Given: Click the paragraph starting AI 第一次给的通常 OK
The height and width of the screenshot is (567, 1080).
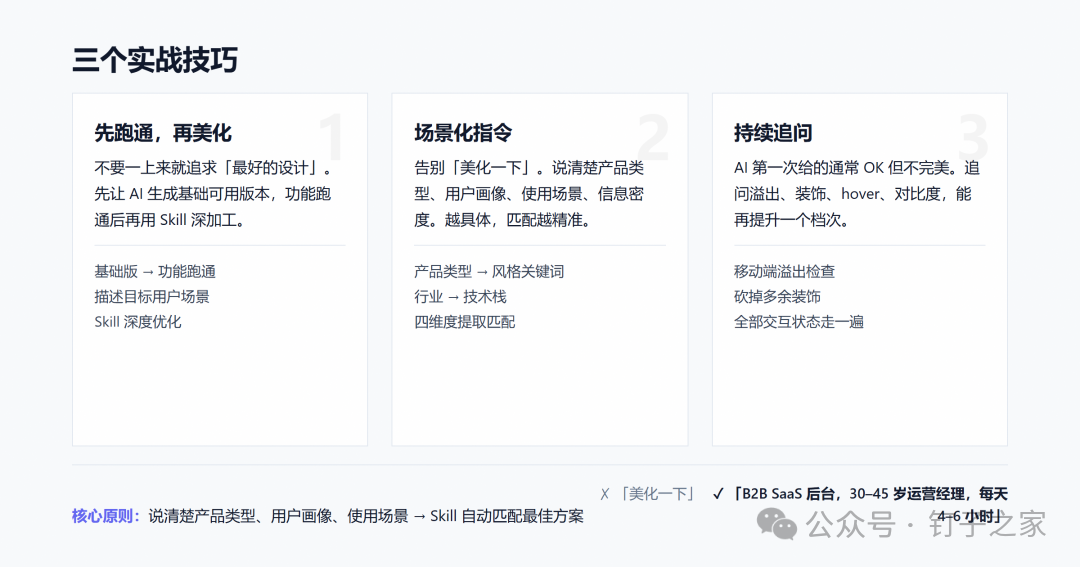Looking at the screenshot, I should 856,194.
